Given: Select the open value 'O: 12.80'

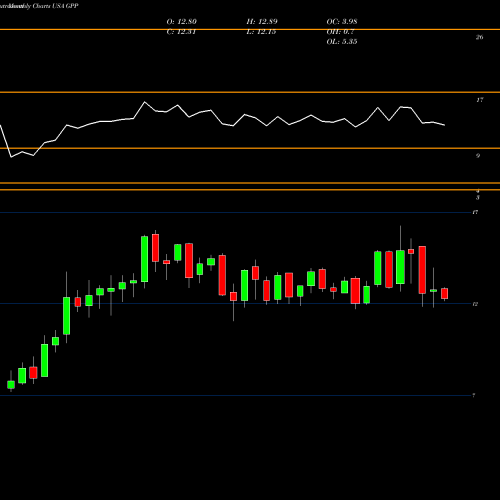Looking at the screenshot, I should click(181, 22).
